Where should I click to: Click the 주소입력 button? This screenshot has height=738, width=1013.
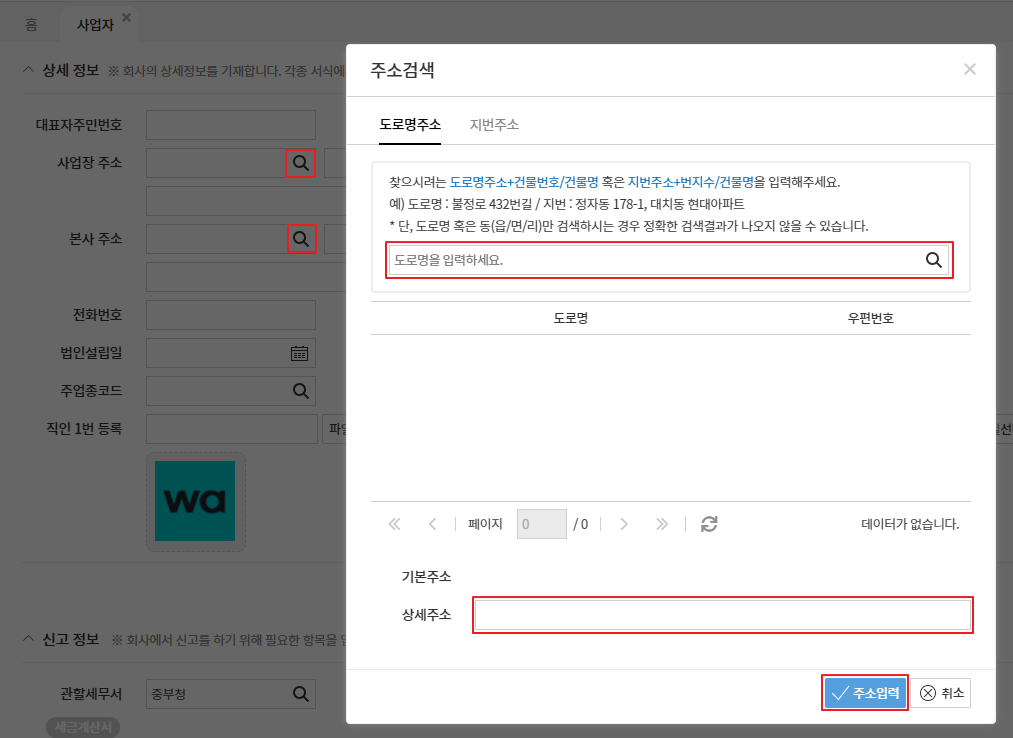[866, 693]
